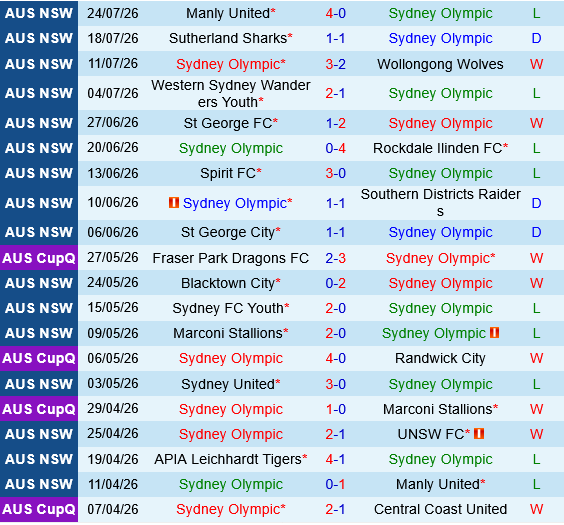Click the D result on the 18/07/26 row
This screenshot has width=564, height=525.
536,38
